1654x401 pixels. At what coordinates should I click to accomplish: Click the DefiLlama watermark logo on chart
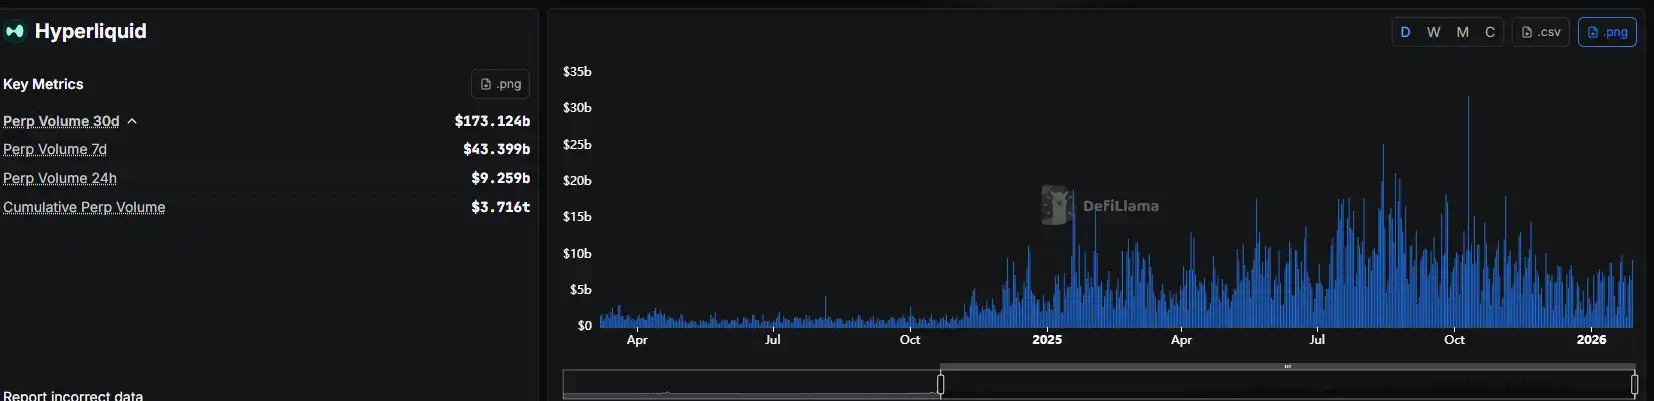tap(1057, 205)
